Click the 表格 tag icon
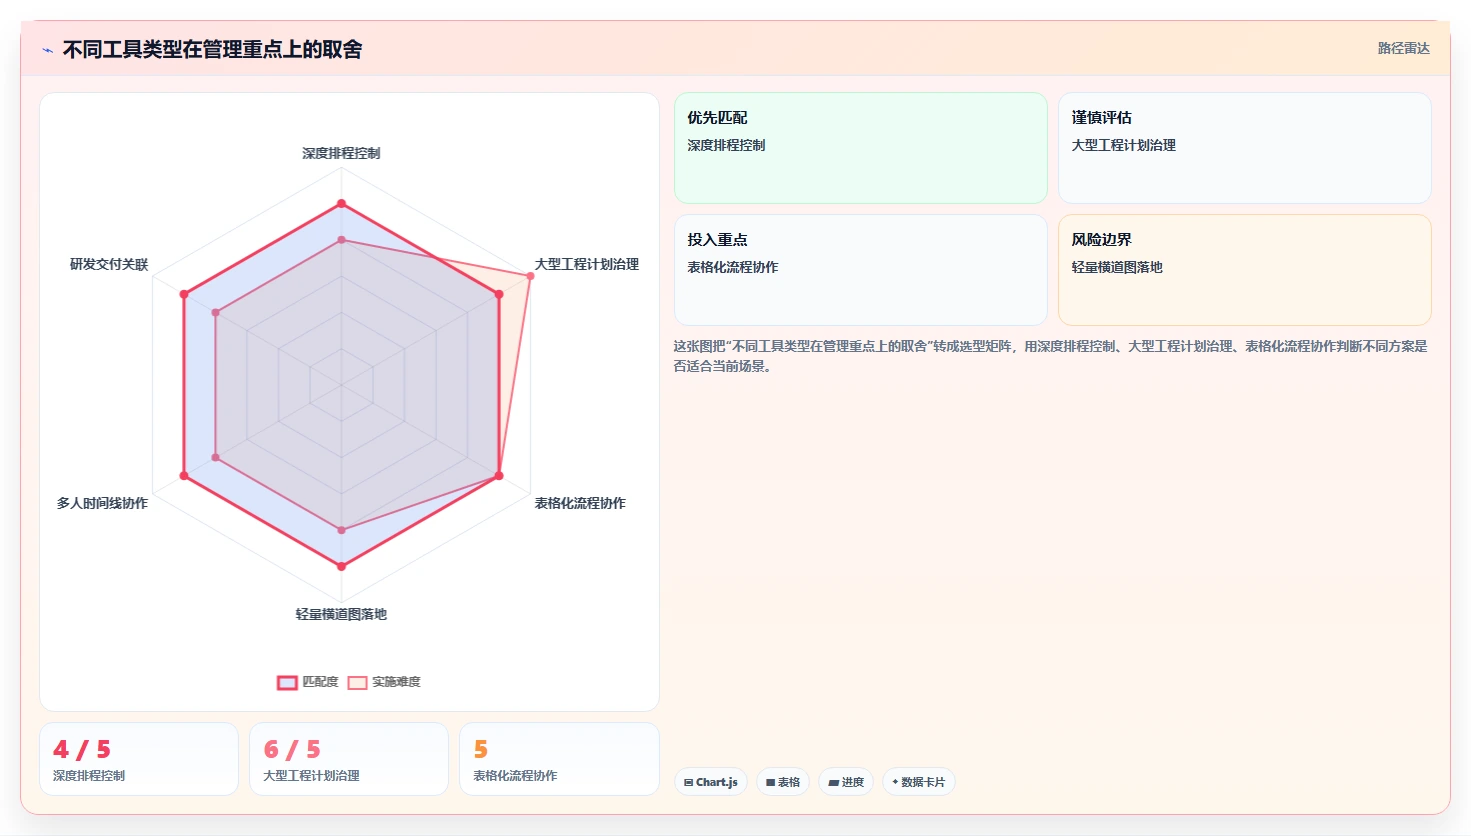Image resolution: width=1471 pixels, height=836 pixels. (770, 782)
